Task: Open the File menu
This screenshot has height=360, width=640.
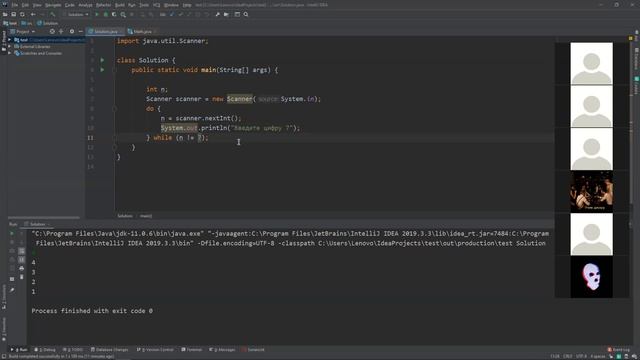Action: pos(15,5)
